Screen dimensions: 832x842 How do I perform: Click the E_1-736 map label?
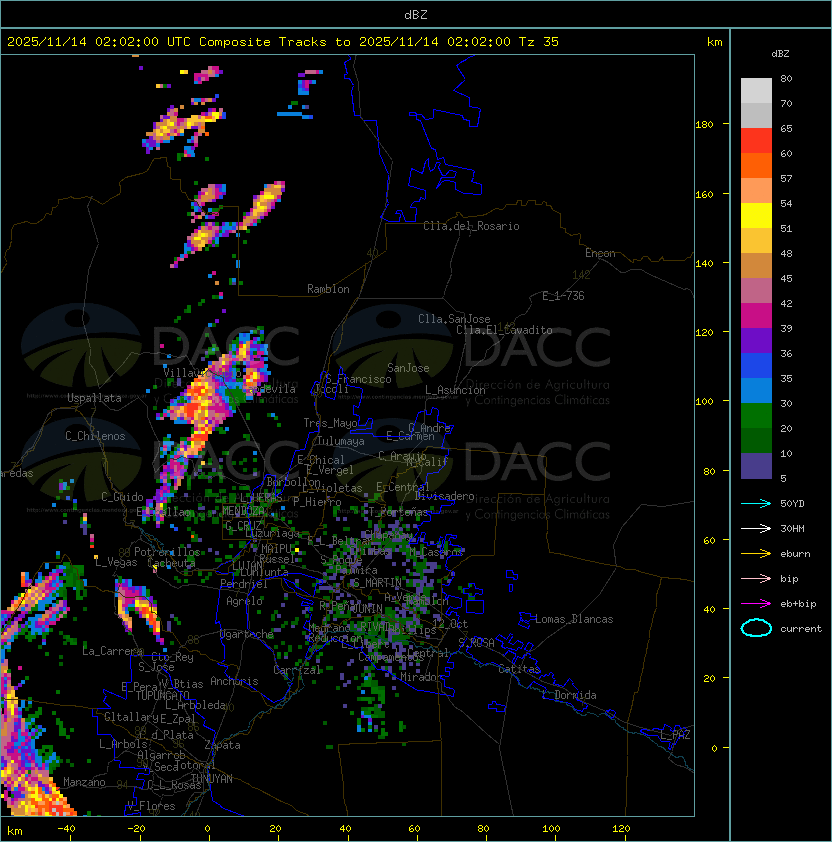pos(563,296)
